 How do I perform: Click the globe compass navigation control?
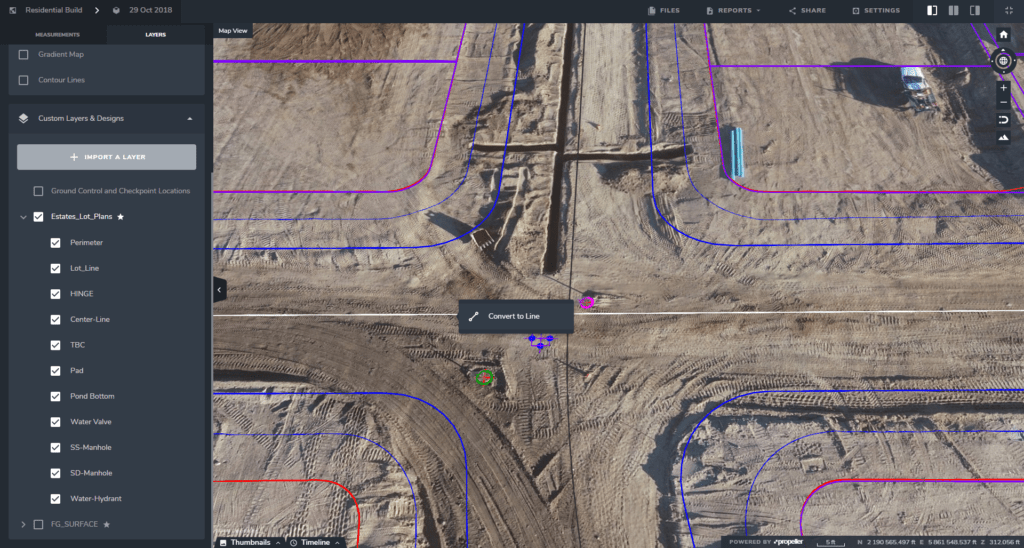click(1003, 60)
